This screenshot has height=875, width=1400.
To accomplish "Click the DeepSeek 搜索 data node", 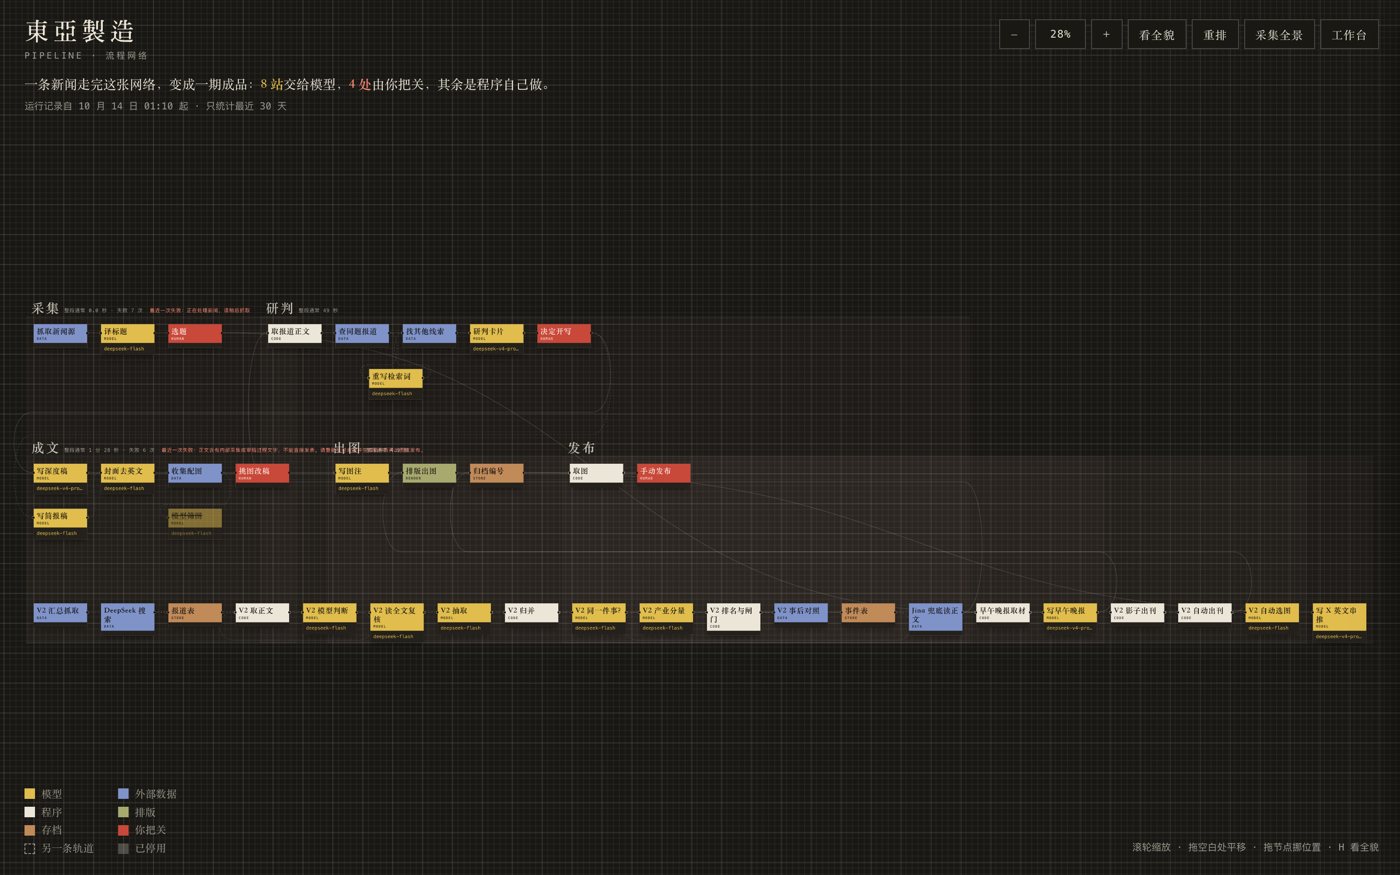I will 128,617.
